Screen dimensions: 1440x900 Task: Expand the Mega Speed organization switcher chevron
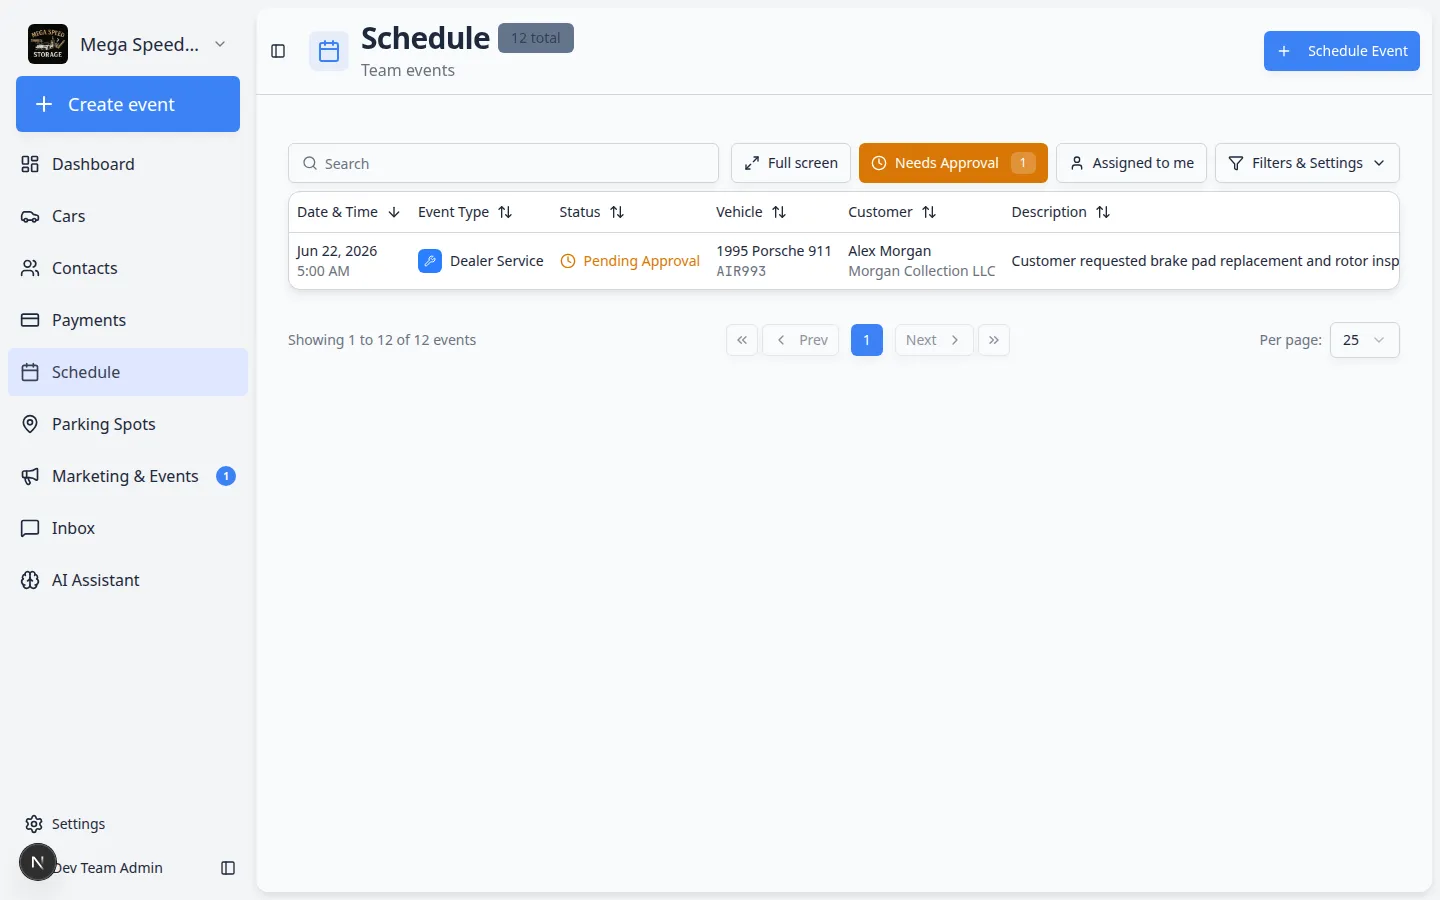[x=220, y=44]
